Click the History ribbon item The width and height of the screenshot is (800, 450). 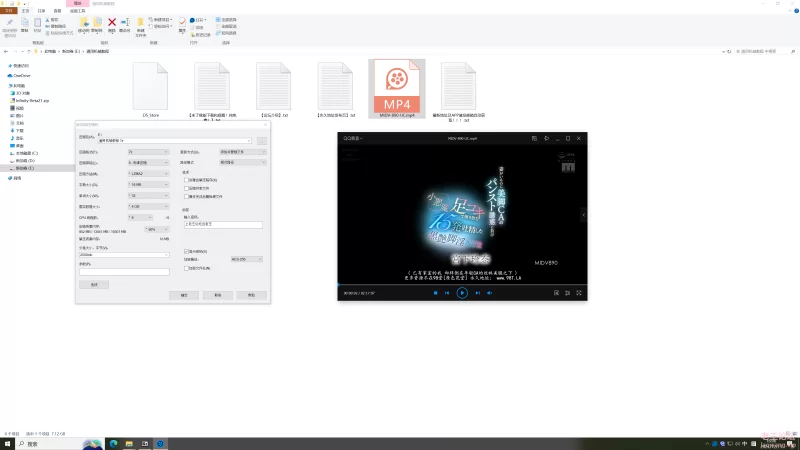point(200,35)
